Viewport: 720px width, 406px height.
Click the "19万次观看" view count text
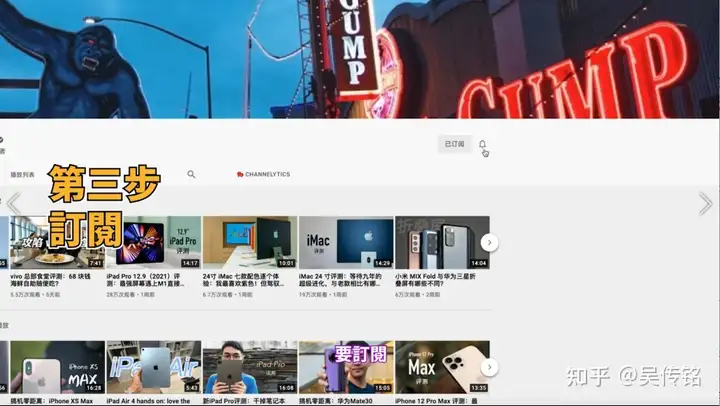[312, 295]
